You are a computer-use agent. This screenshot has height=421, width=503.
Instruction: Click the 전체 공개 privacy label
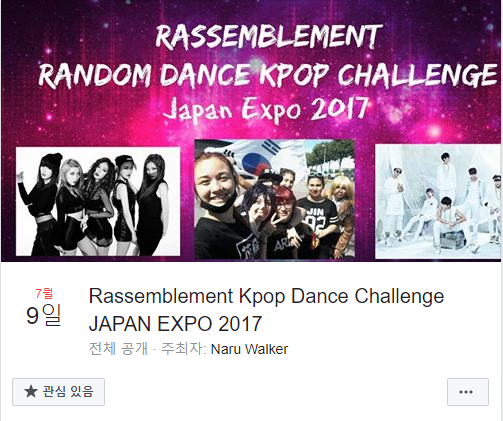(118, 349)
